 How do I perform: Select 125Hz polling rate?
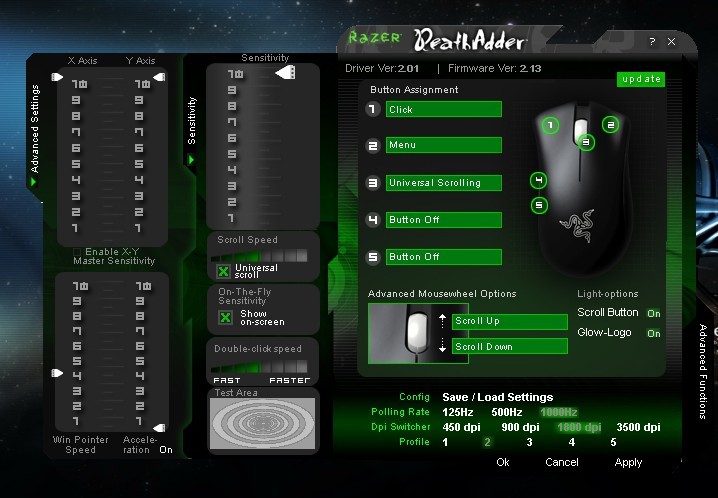[457, 412]
